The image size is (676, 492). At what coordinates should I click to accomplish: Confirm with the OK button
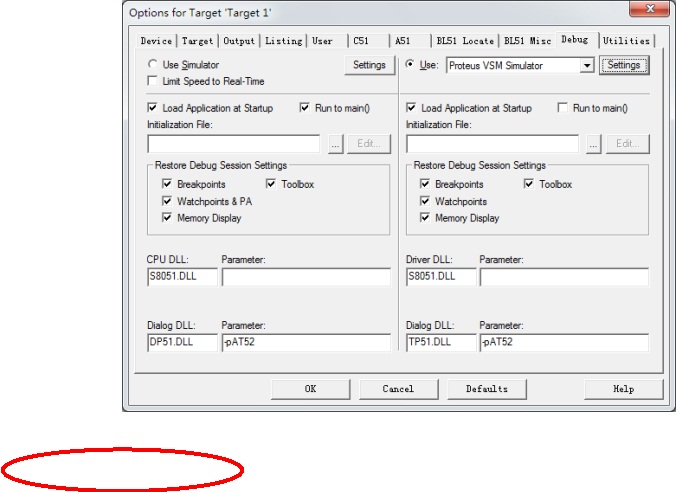310,389
